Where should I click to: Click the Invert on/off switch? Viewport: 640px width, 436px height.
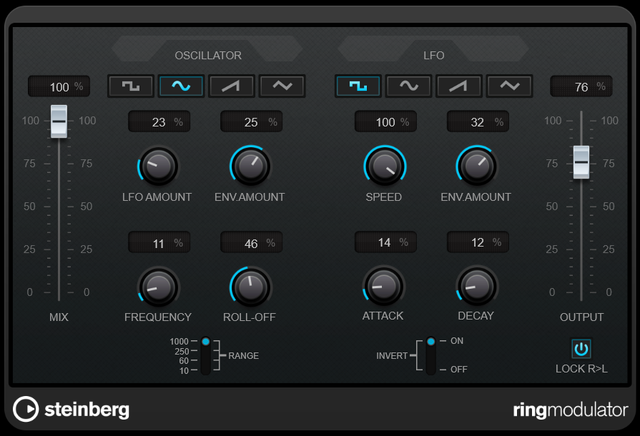[x=431, y=355]
